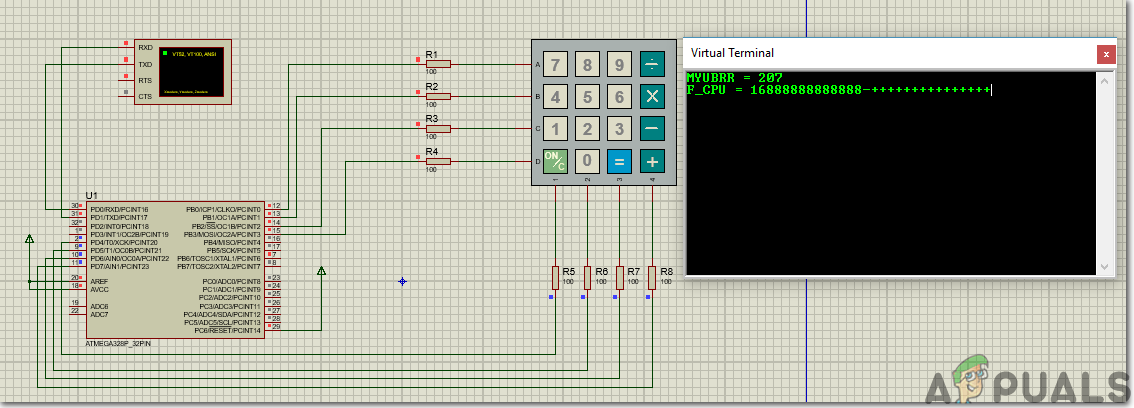Select the Virtual Terminal title bar
1134x408 pixels.
point(880,53)
